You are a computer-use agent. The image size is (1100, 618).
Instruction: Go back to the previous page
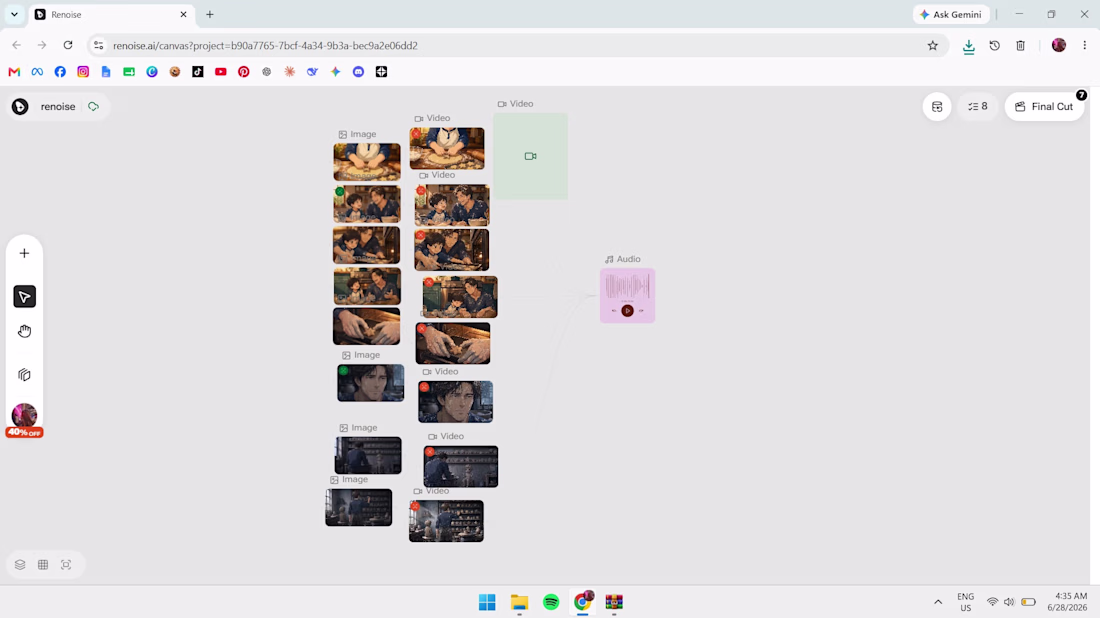[16, 45]
